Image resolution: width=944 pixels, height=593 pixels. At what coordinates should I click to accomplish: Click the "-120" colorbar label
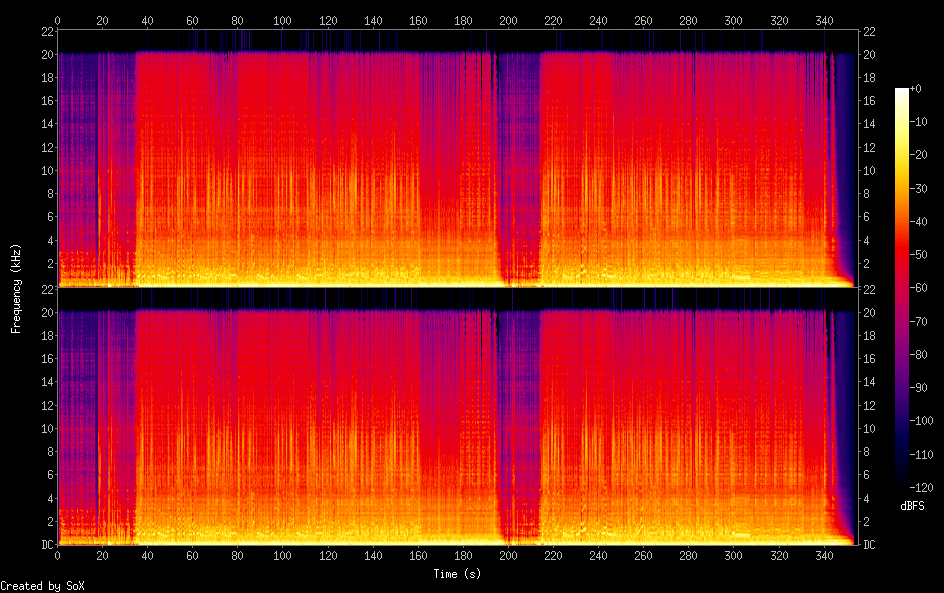pyautogui.click(x=921, y=488)
